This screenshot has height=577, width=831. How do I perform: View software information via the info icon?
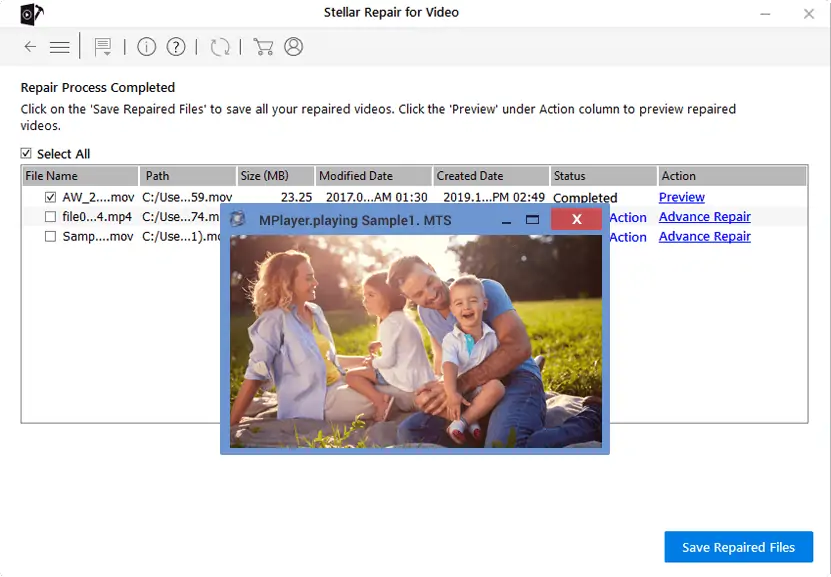146,46
